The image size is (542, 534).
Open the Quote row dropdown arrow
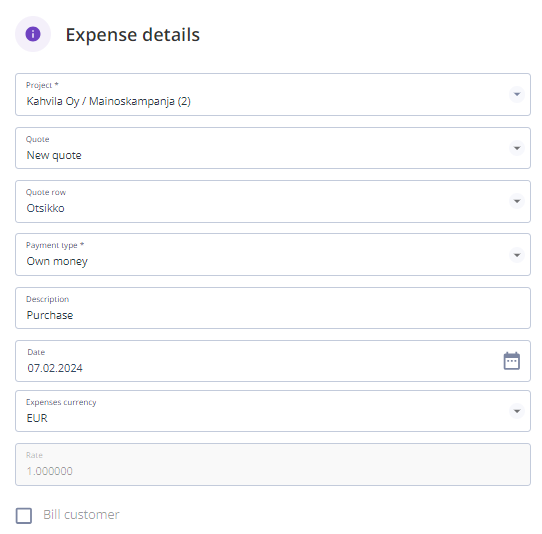point(517,201)
